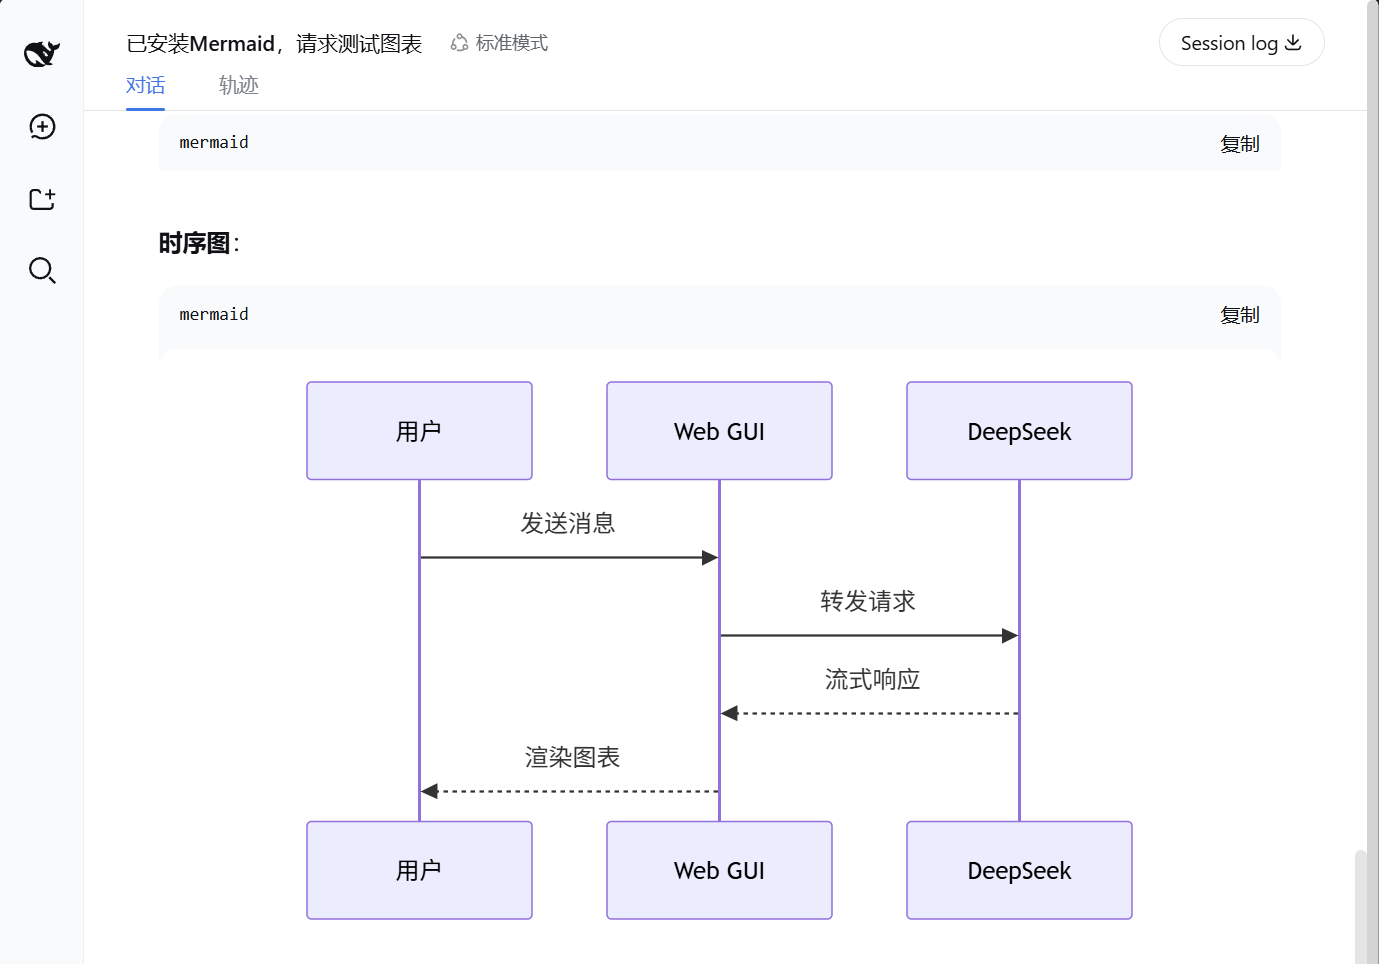Download via the Session log arrow icon
Screen dimensions: 1379x964
(1293, 42)
